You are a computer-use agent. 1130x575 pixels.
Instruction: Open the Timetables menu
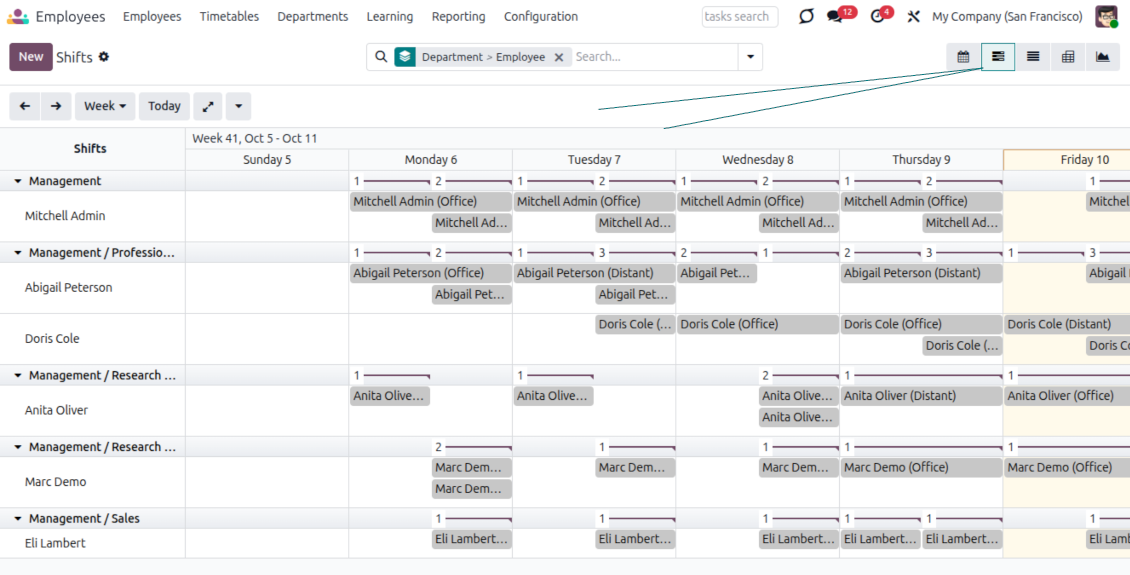(229, 17)
